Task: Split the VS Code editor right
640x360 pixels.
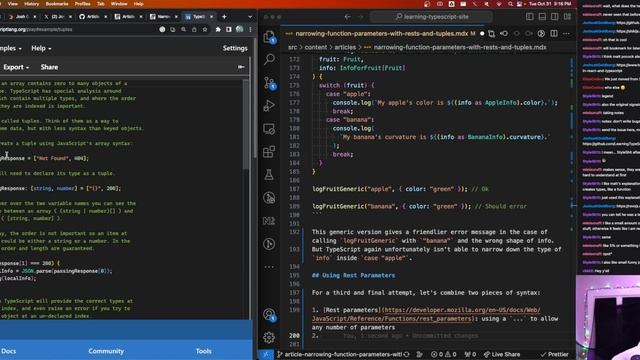Action: [x=554, y=33]
